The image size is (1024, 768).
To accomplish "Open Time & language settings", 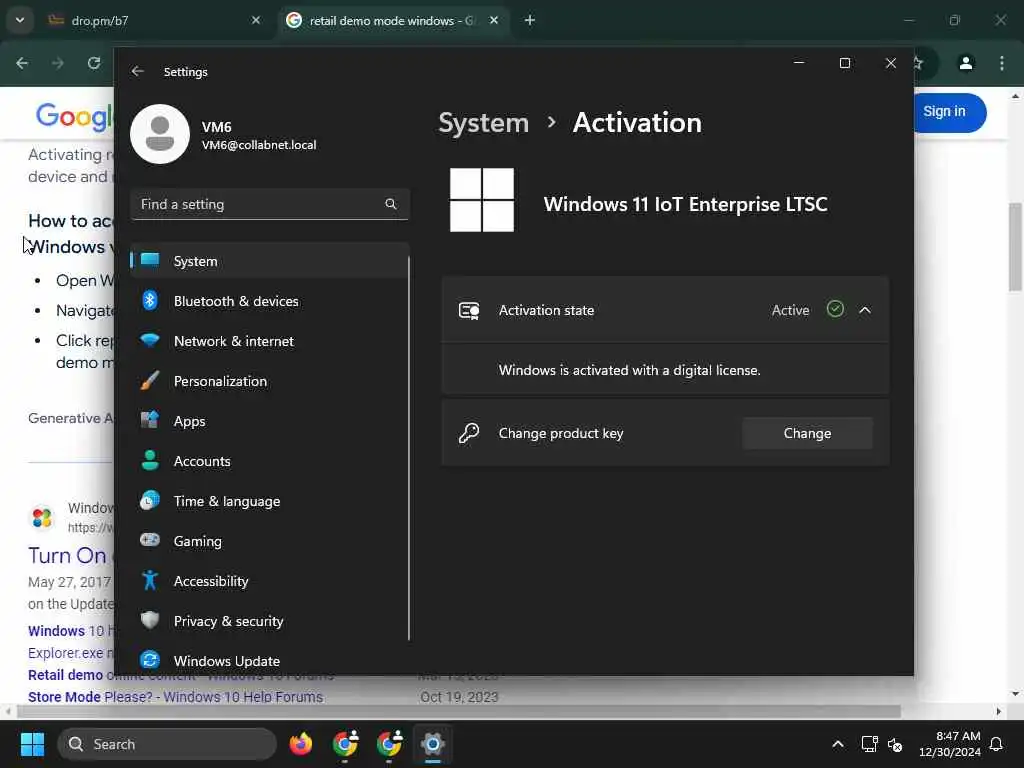I will 270,501.
